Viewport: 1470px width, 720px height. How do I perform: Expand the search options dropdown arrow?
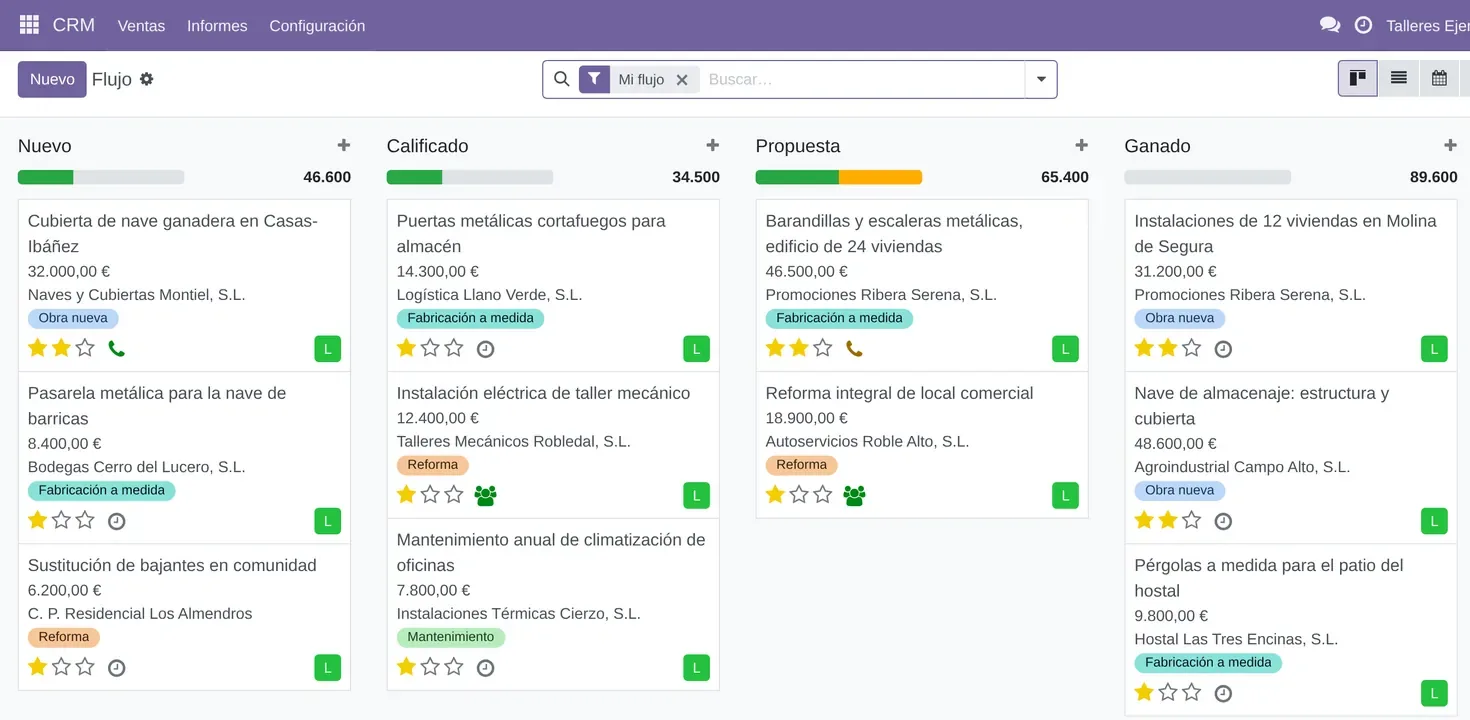click(1041, 79)
